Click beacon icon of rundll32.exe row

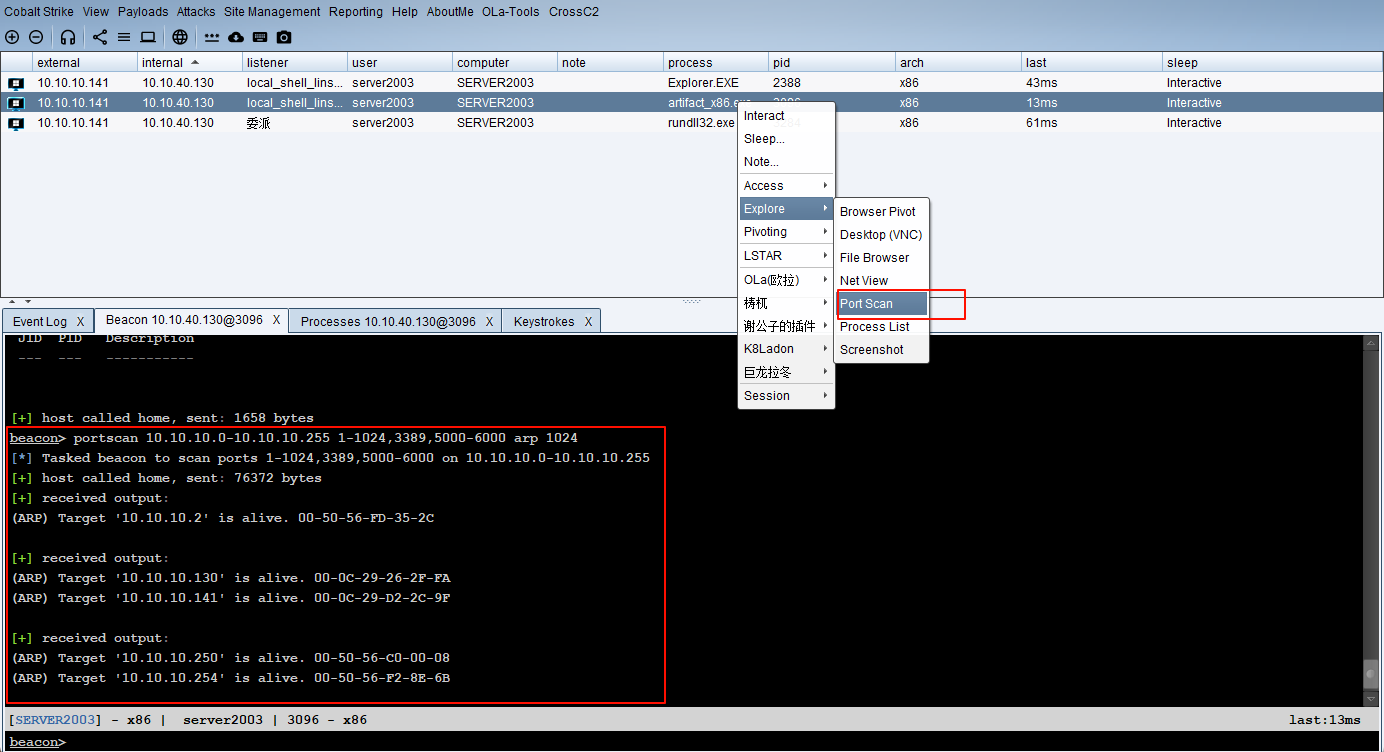tap(16, 123)
